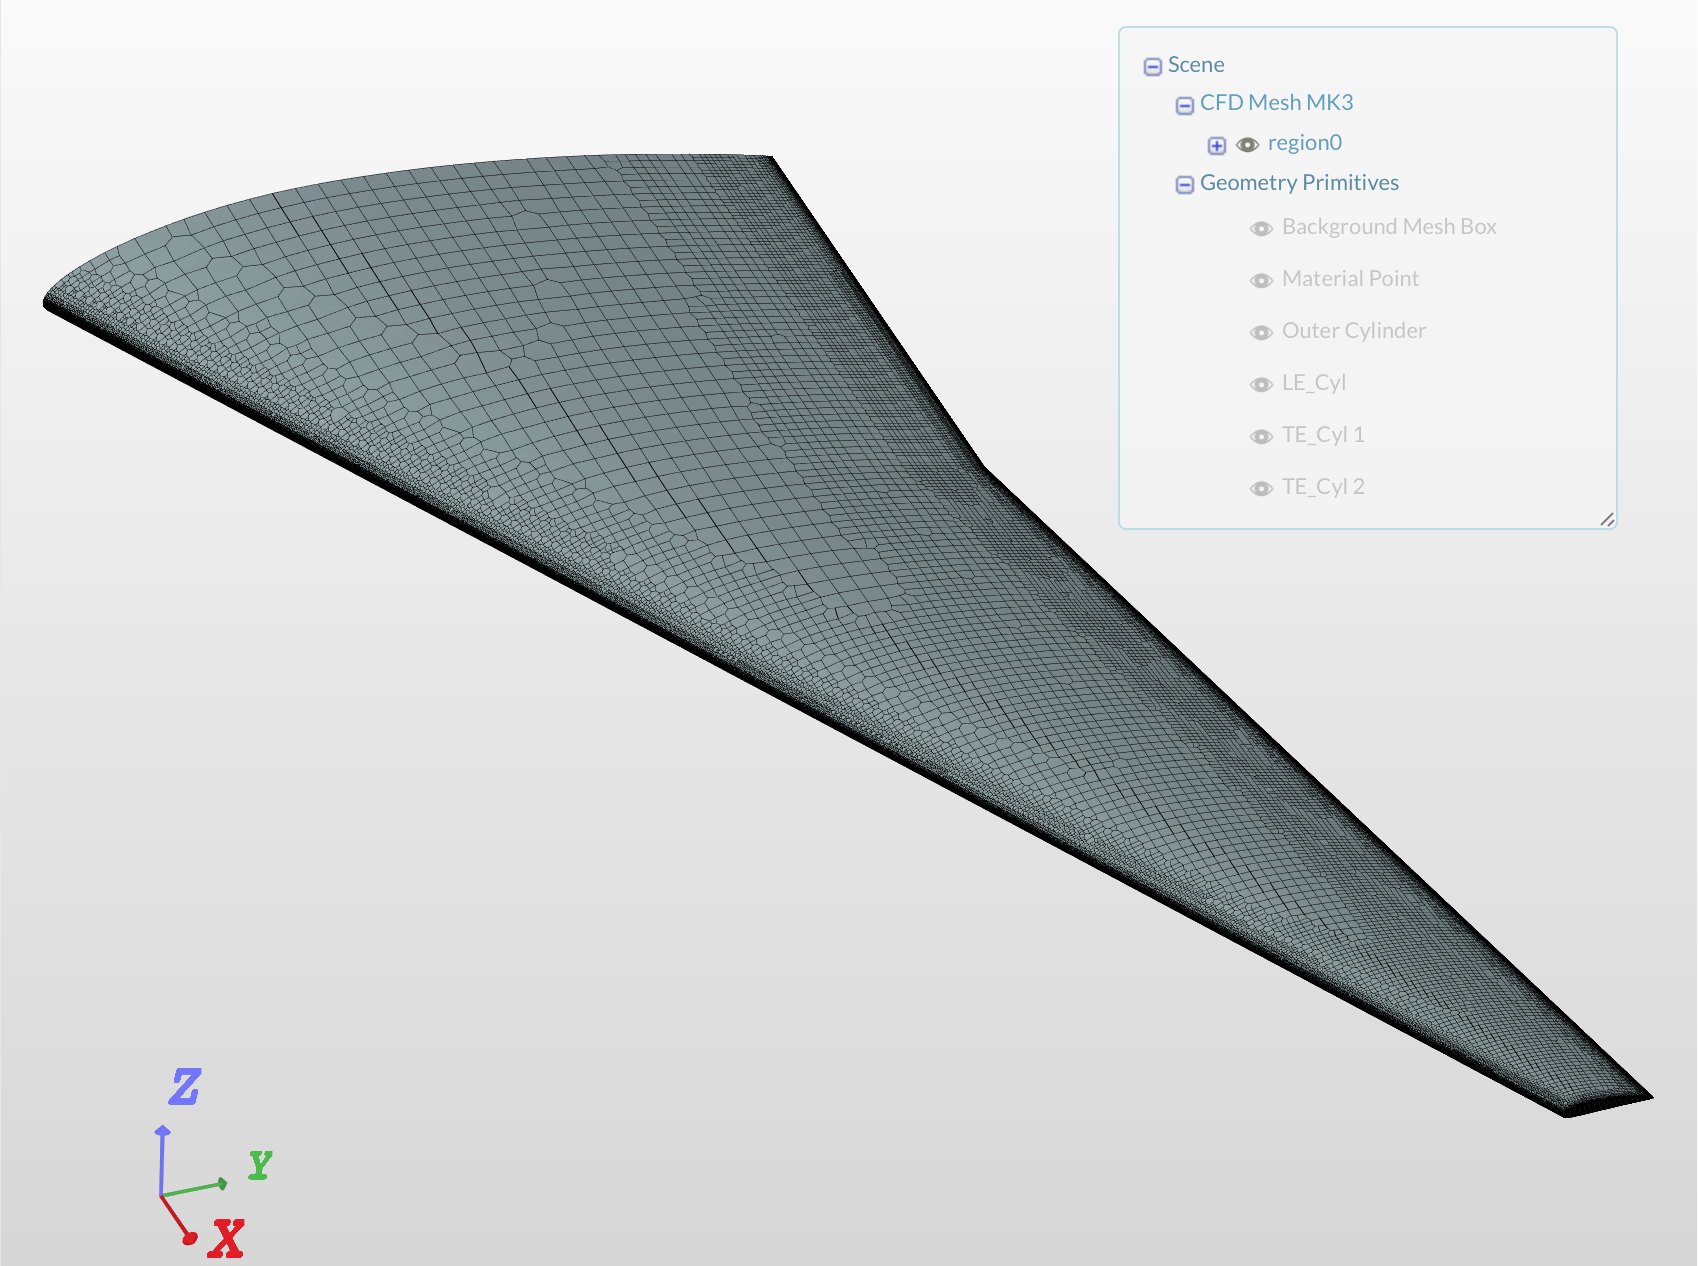Select the CFD Mesh MK3 item
Viewport: 1698px width, 1266px height.
1278,102
